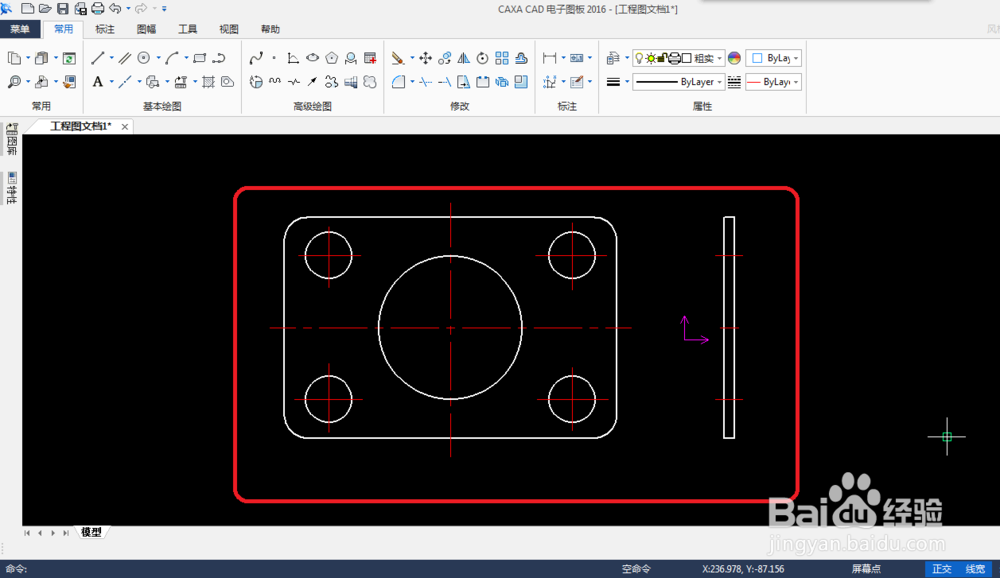Switch to the 常用 ribbon tab
The image size is (1000, 578).
click(63, 29)
